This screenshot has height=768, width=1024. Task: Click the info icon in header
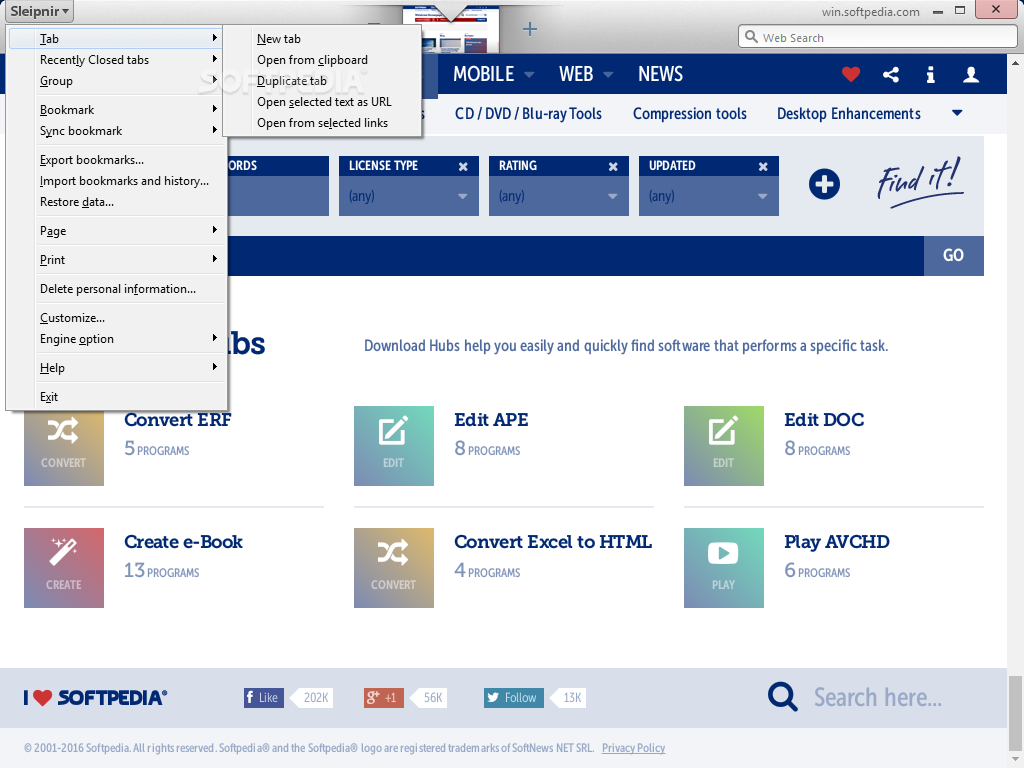(931, 74)
